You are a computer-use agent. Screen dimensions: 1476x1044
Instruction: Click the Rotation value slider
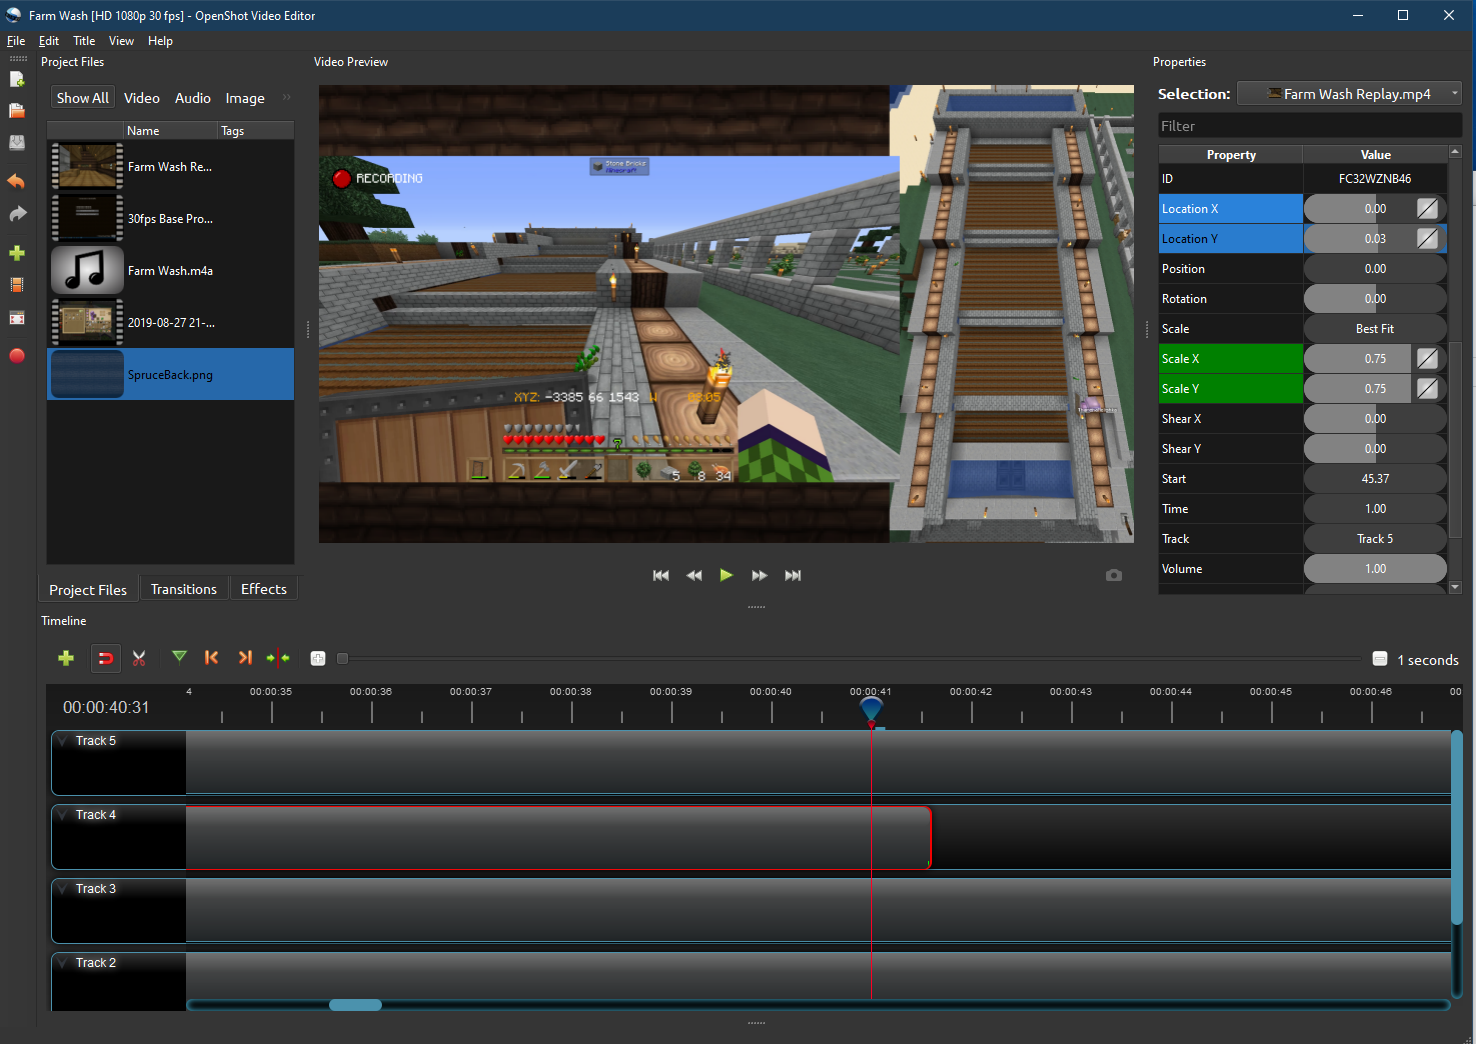[x=1375, y=299]
